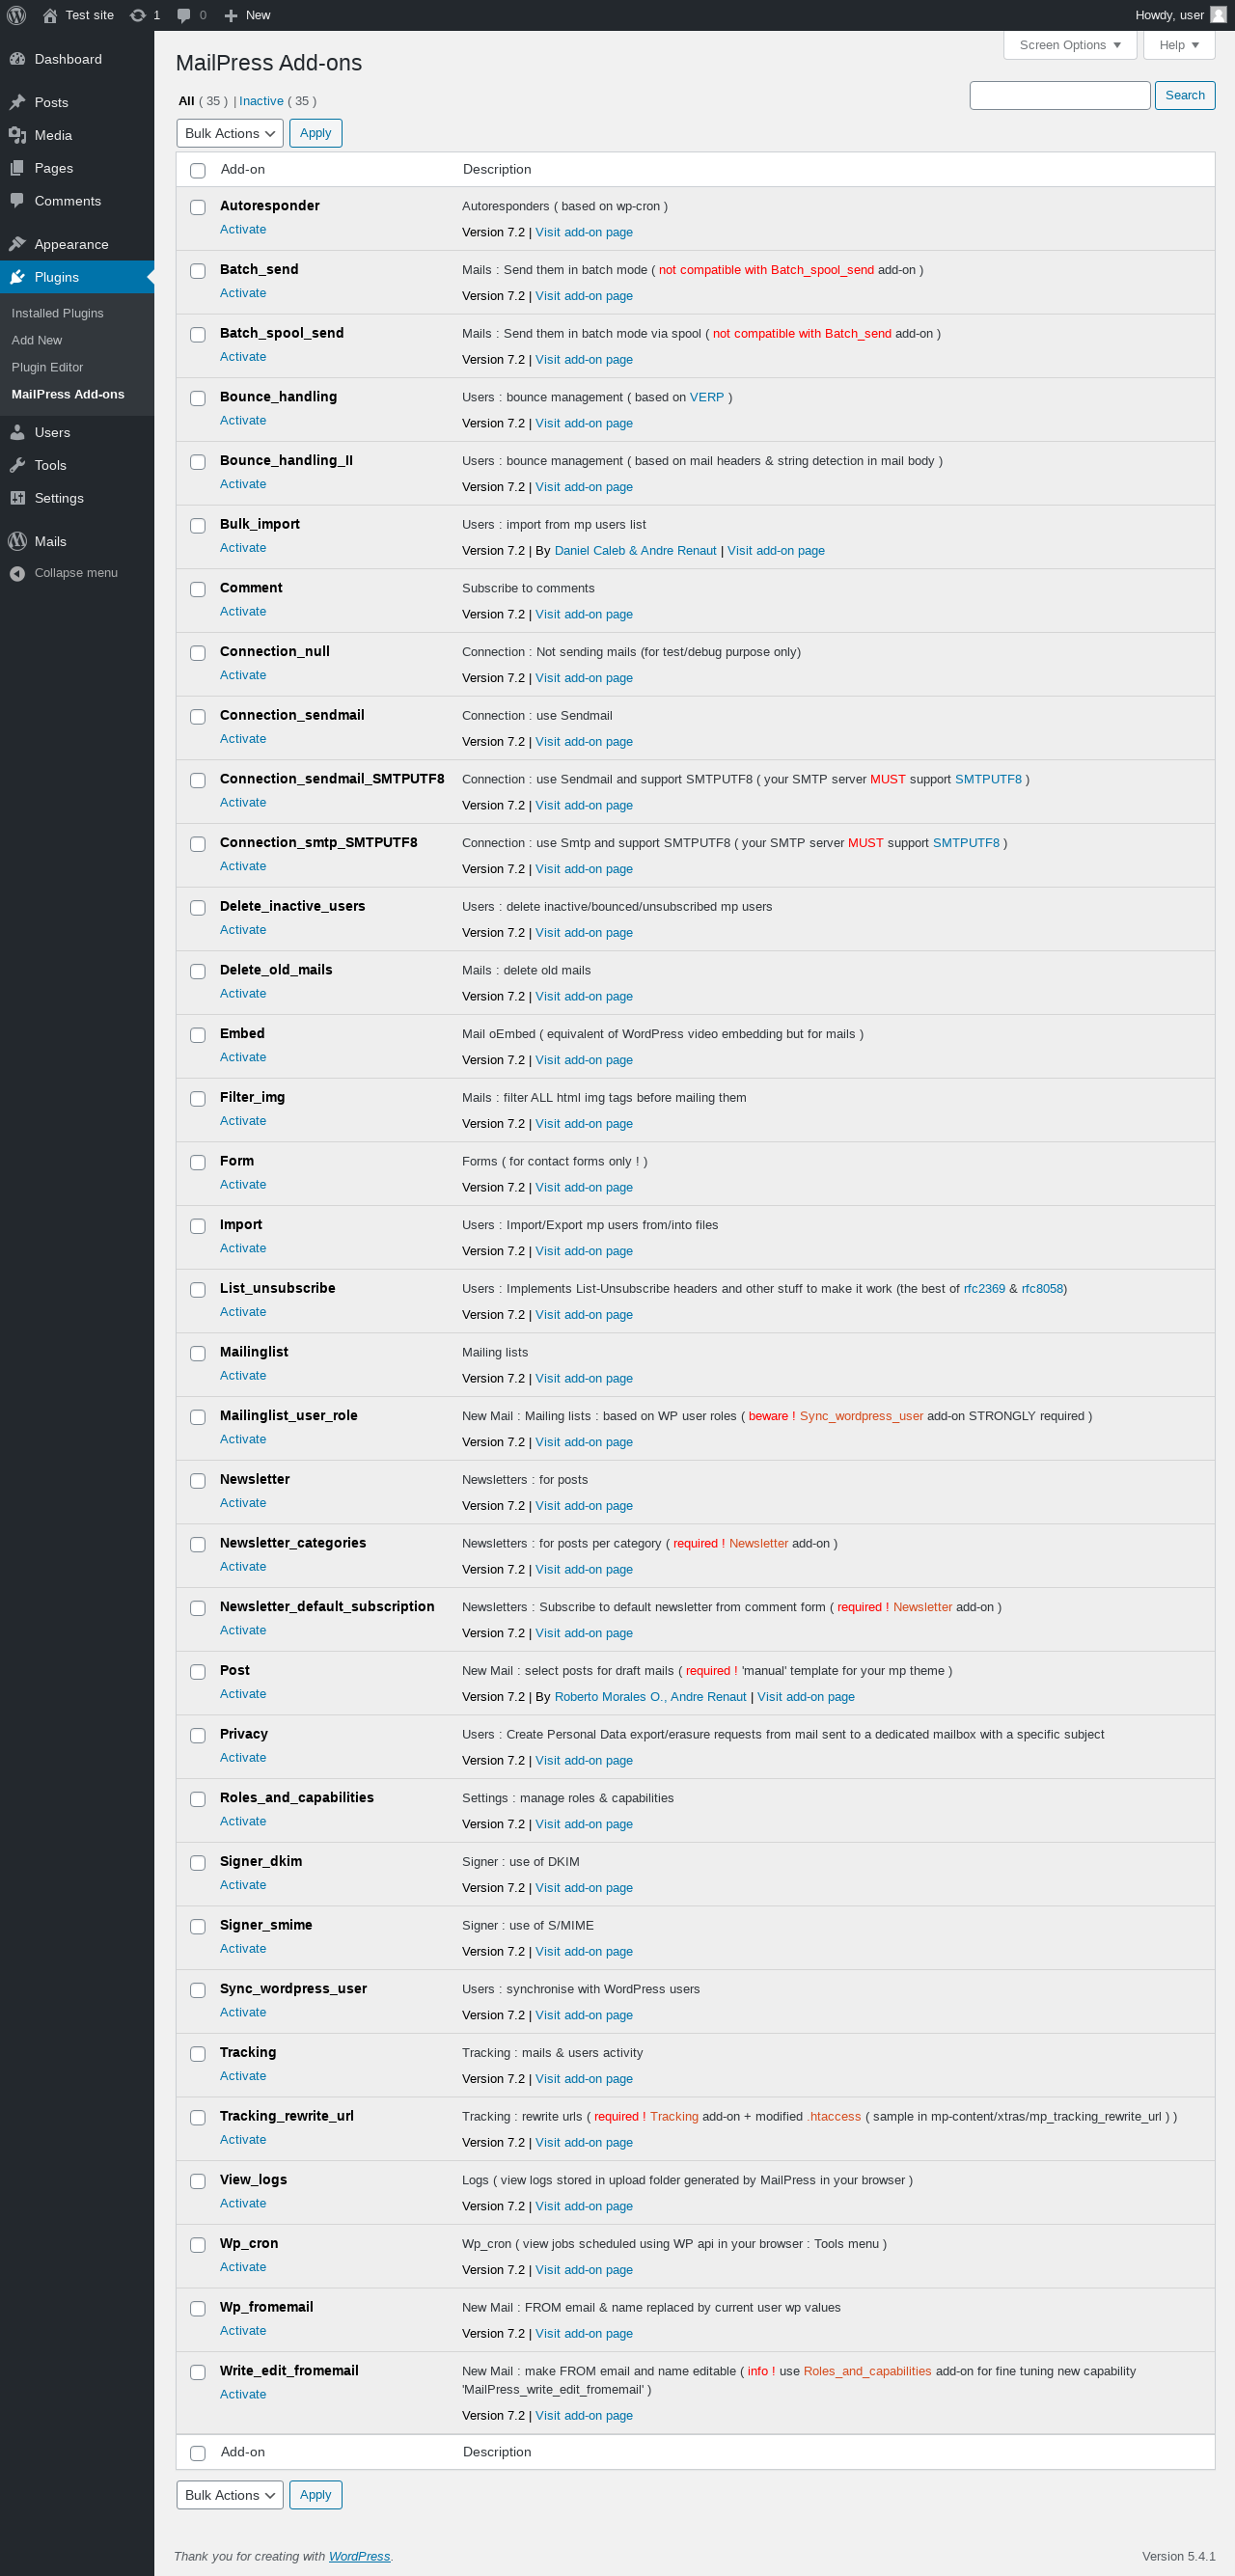The height and width of the screenshot is (2576, 1235).
Task: Open the rfc8058 link
Action: tap(1042, 1289)
